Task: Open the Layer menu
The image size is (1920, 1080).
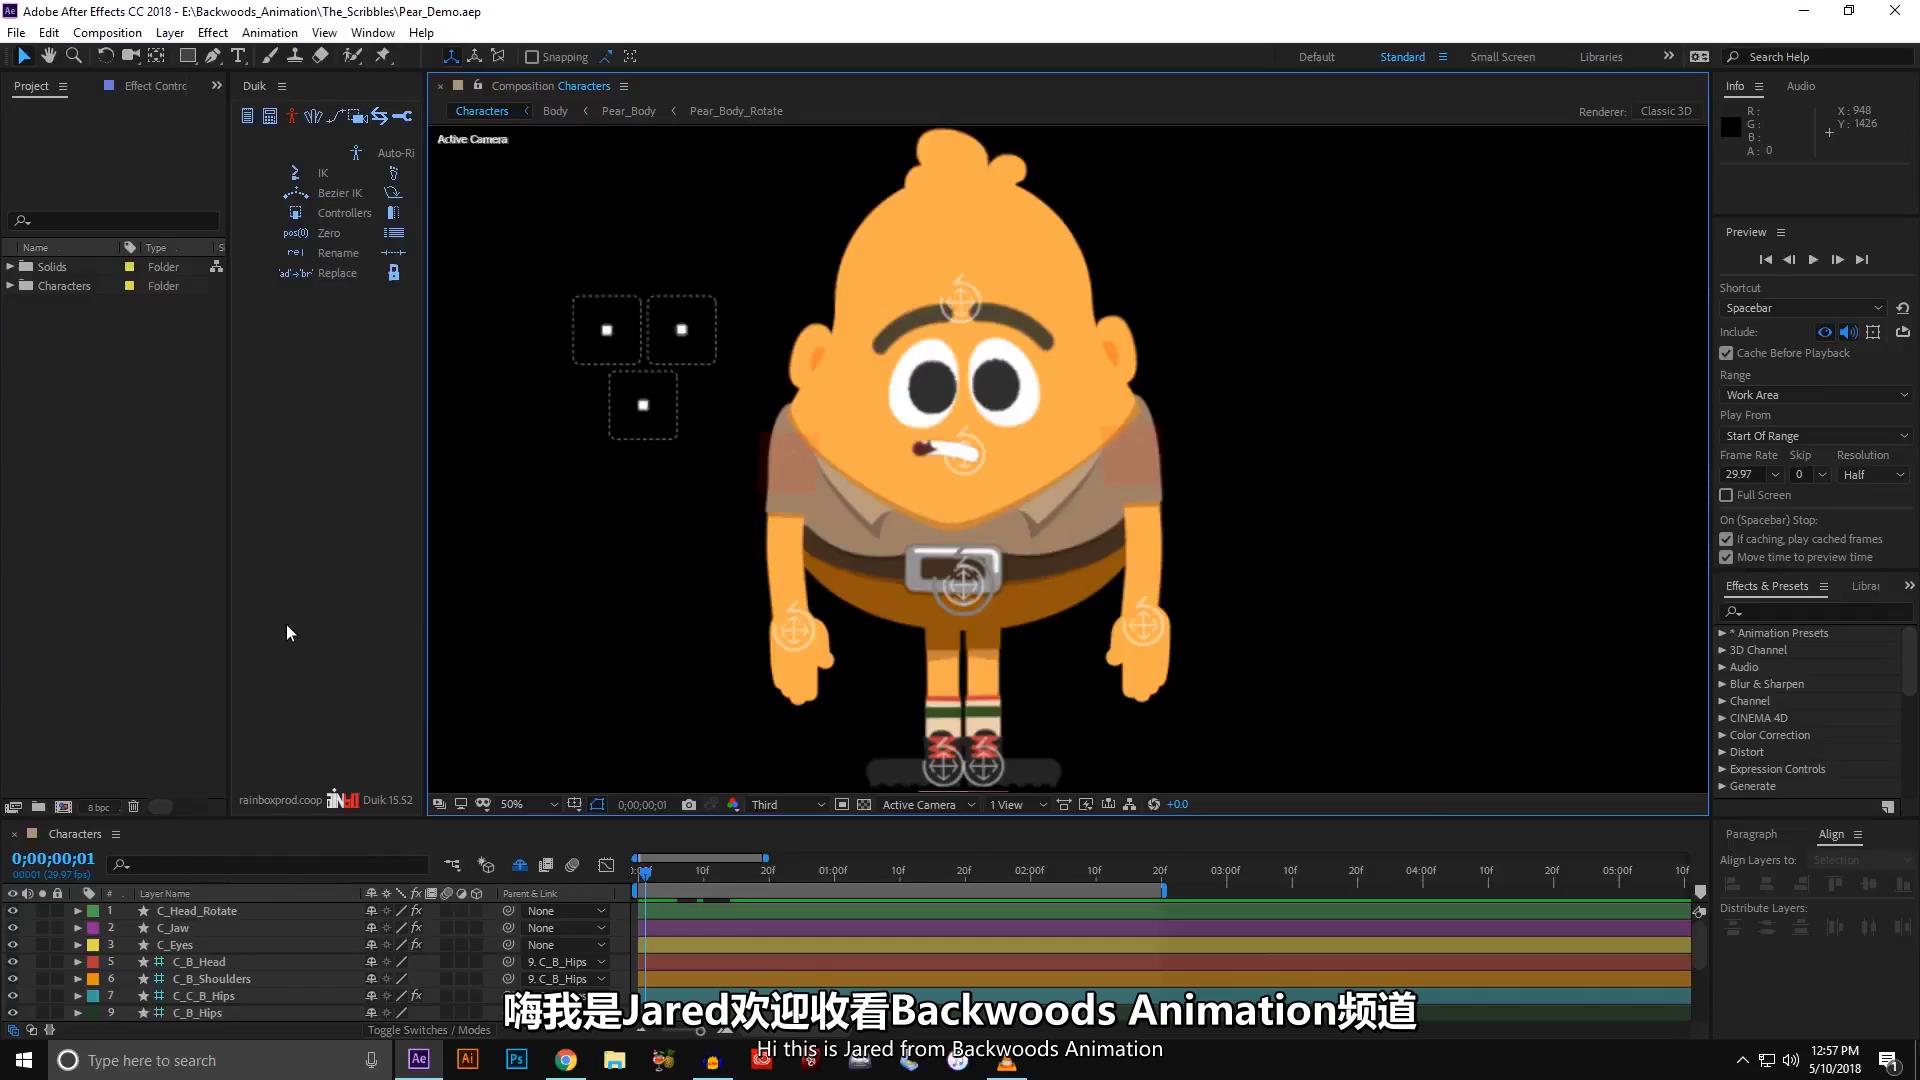Action: coord(169,32)
